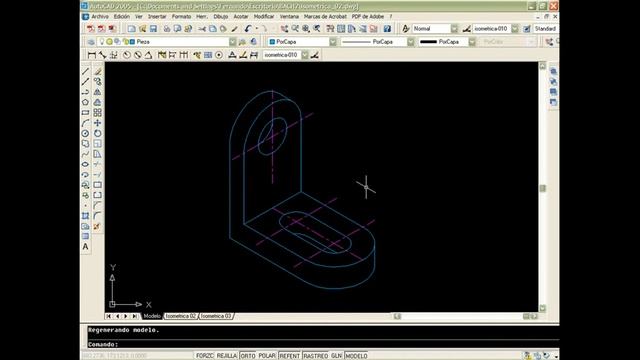This screenshot has height=360, width=640.
Task: Toggle MODELO space button in status bar
Action: [356, 356]
